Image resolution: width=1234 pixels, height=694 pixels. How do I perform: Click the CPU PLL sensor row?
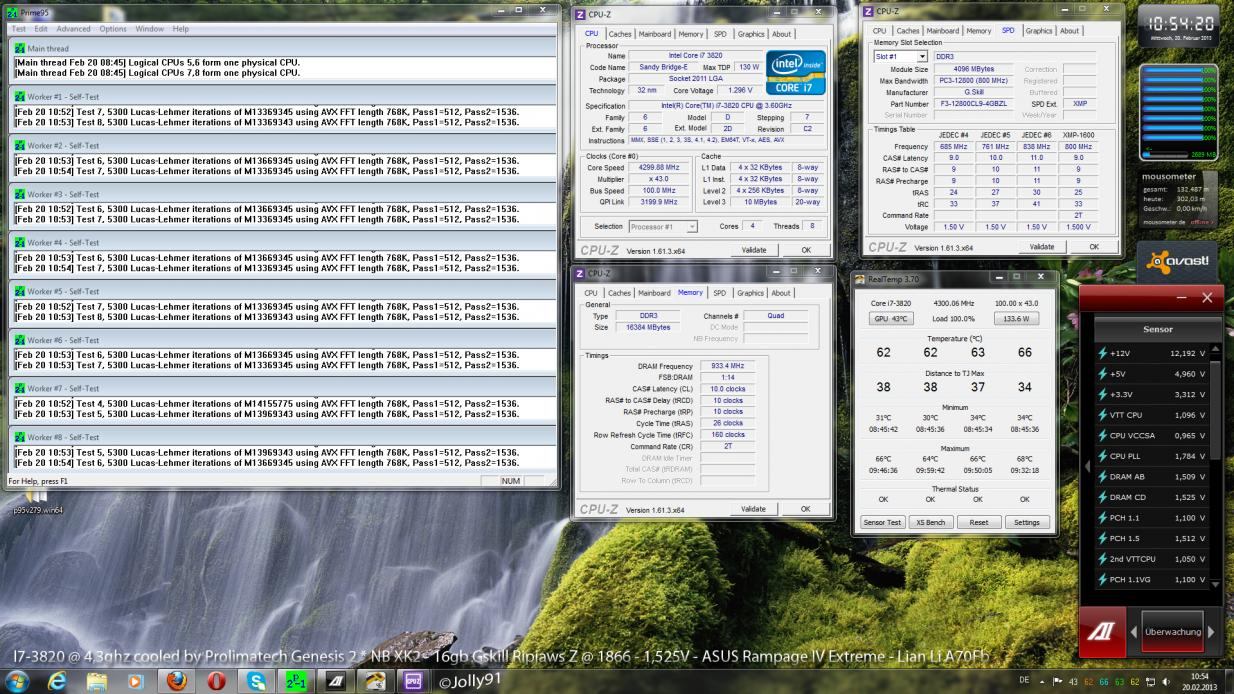[1152, 457]
